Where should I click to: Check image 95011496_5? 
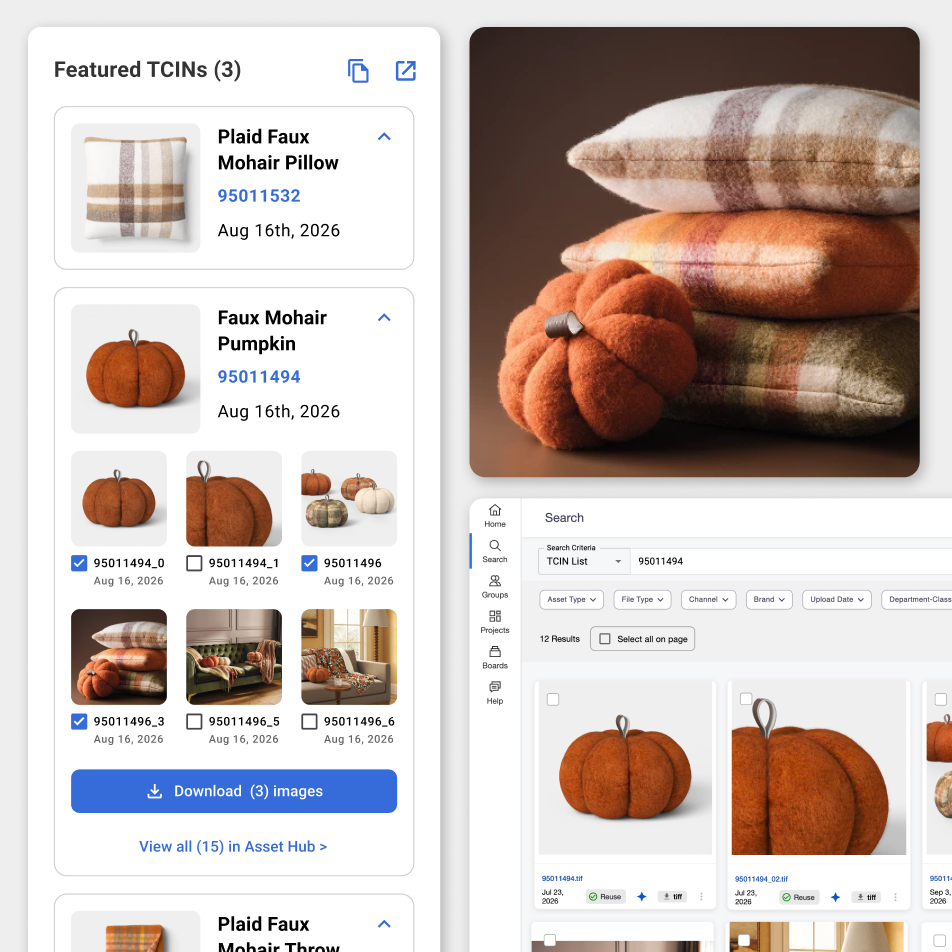(x=194, y=721)
